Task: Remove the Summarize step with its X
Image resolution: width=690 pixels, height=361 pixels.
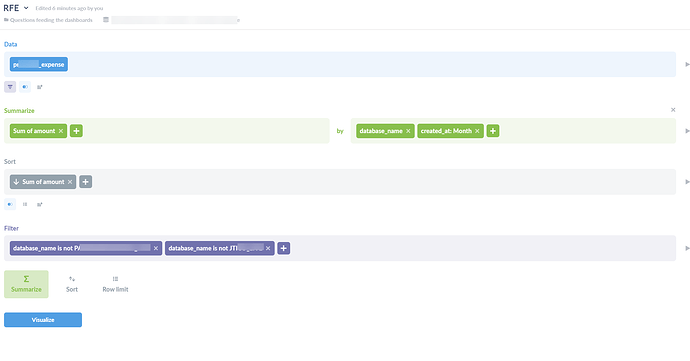Action: tap(673, 110)
